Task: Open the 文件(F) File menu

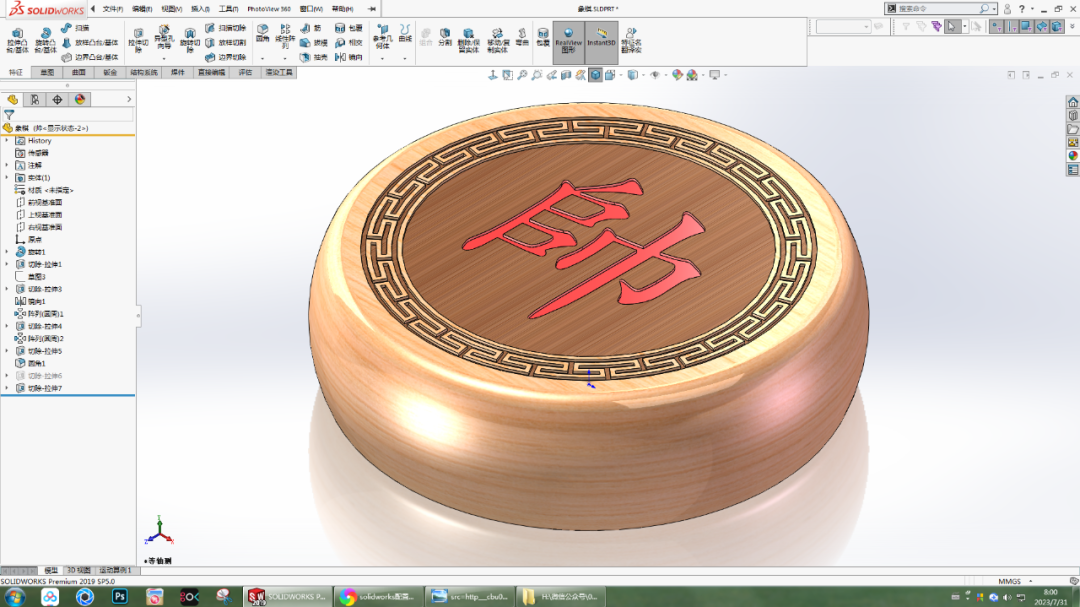Action: pos(113,9)
